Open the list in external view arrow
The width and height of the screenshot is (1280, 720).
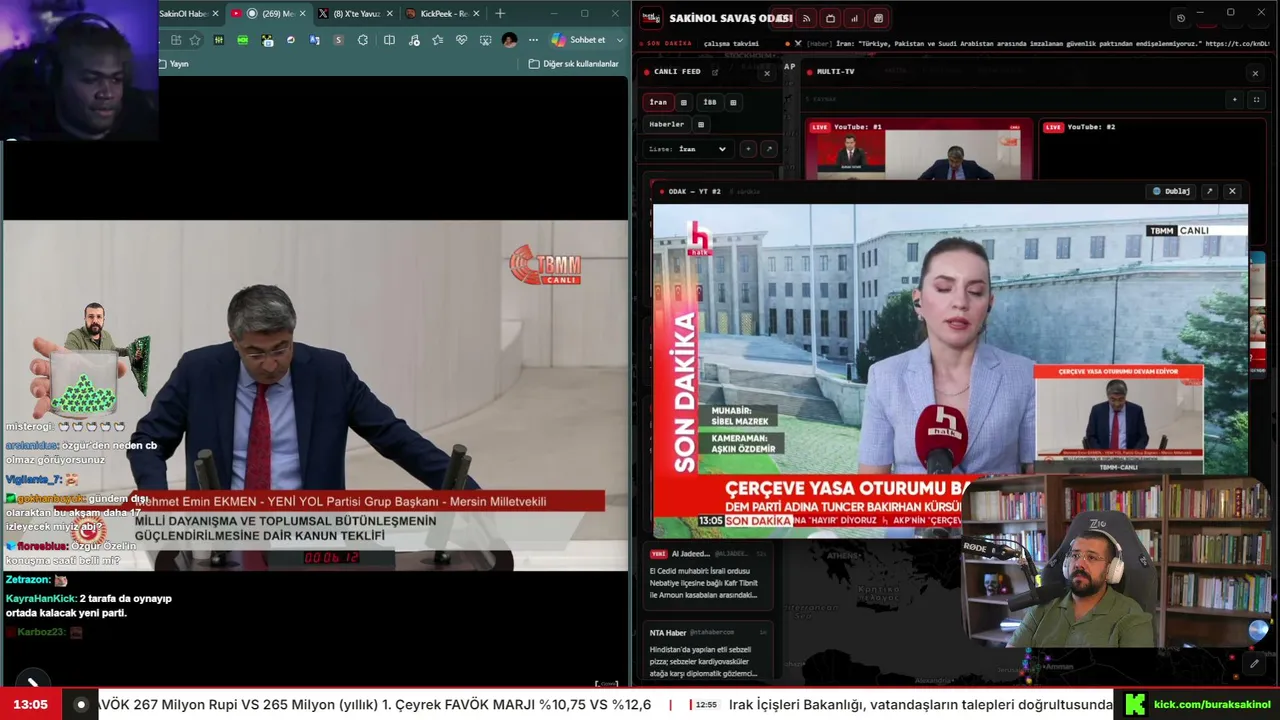click(x=769, y=149)
